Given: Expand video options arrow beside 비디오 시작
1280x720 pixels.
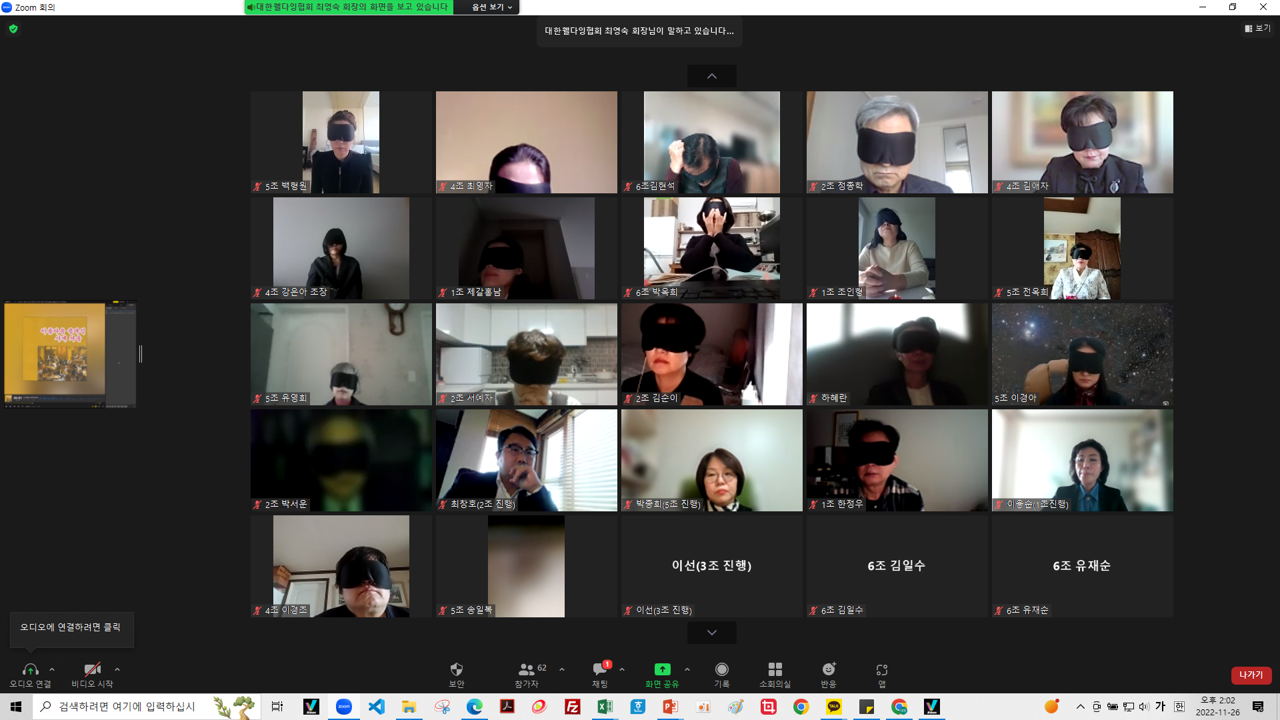Looking at the screenshot, I should [x=117, y=670].
